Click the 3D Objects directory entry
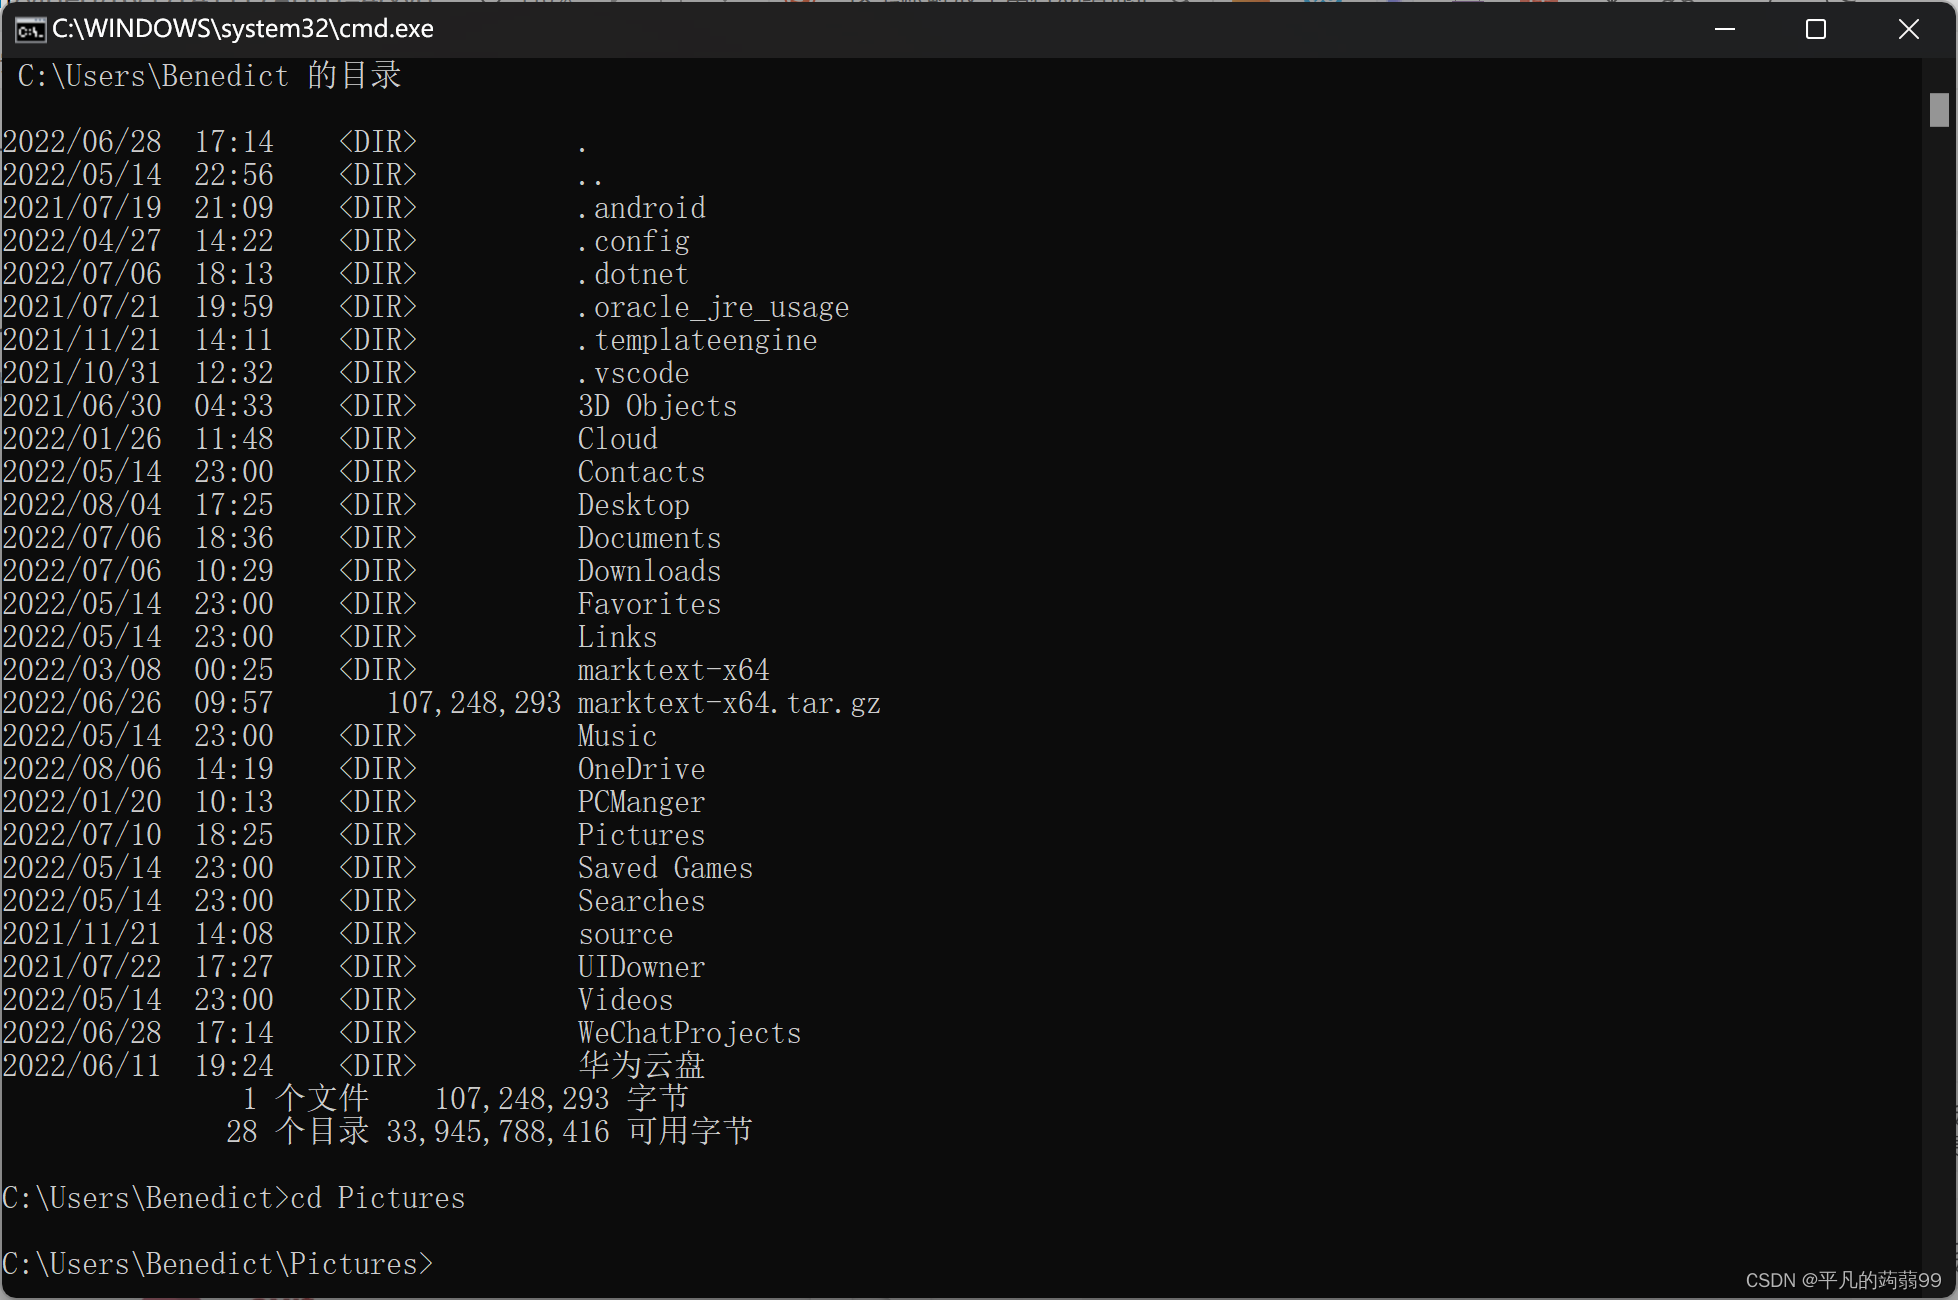Image resolution: width=1958 pixels, height=1300 pixels. coord(656,405)
